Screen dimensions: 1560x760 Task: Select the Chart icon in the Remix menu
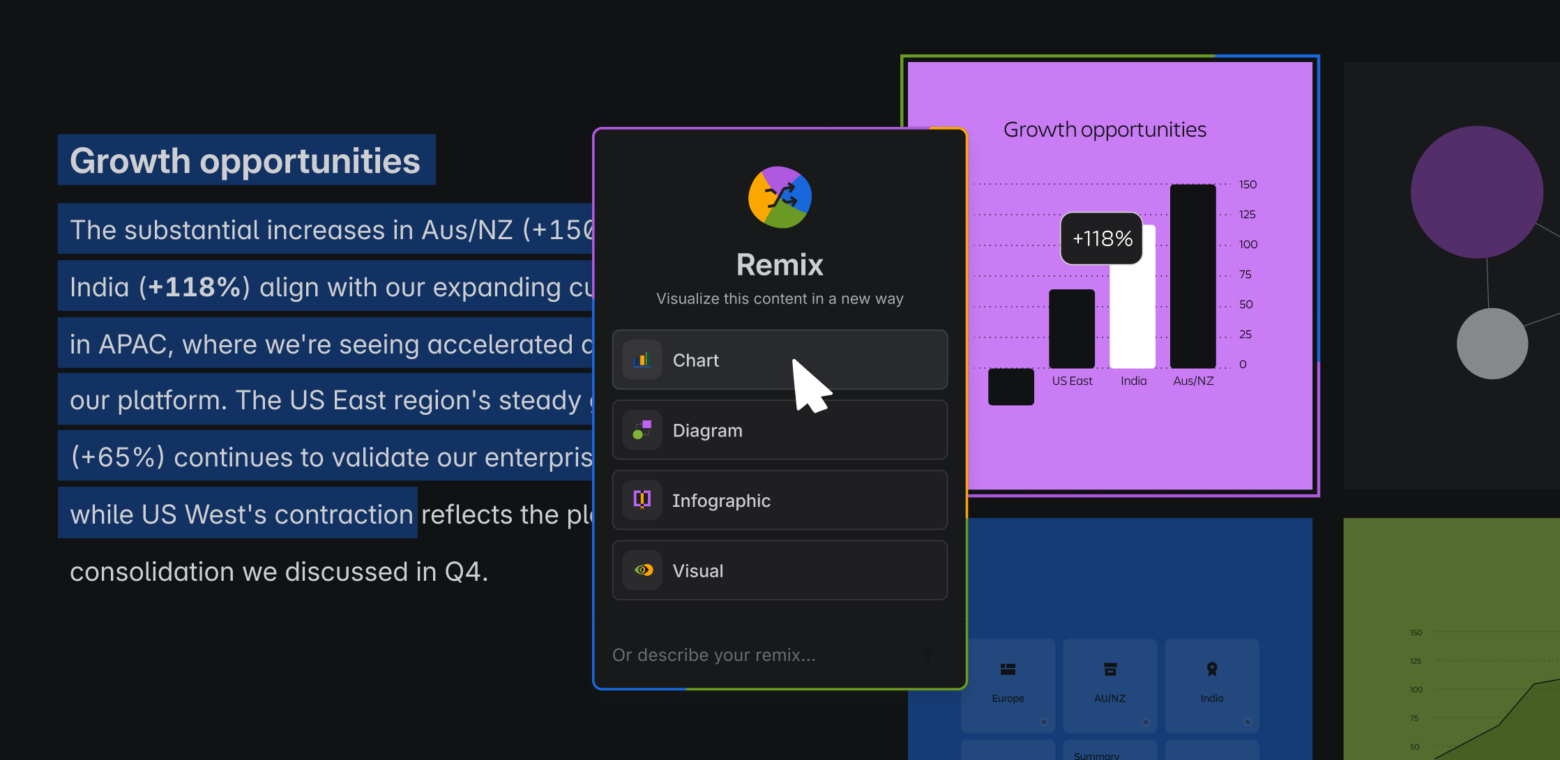click(x=642, y=360)
